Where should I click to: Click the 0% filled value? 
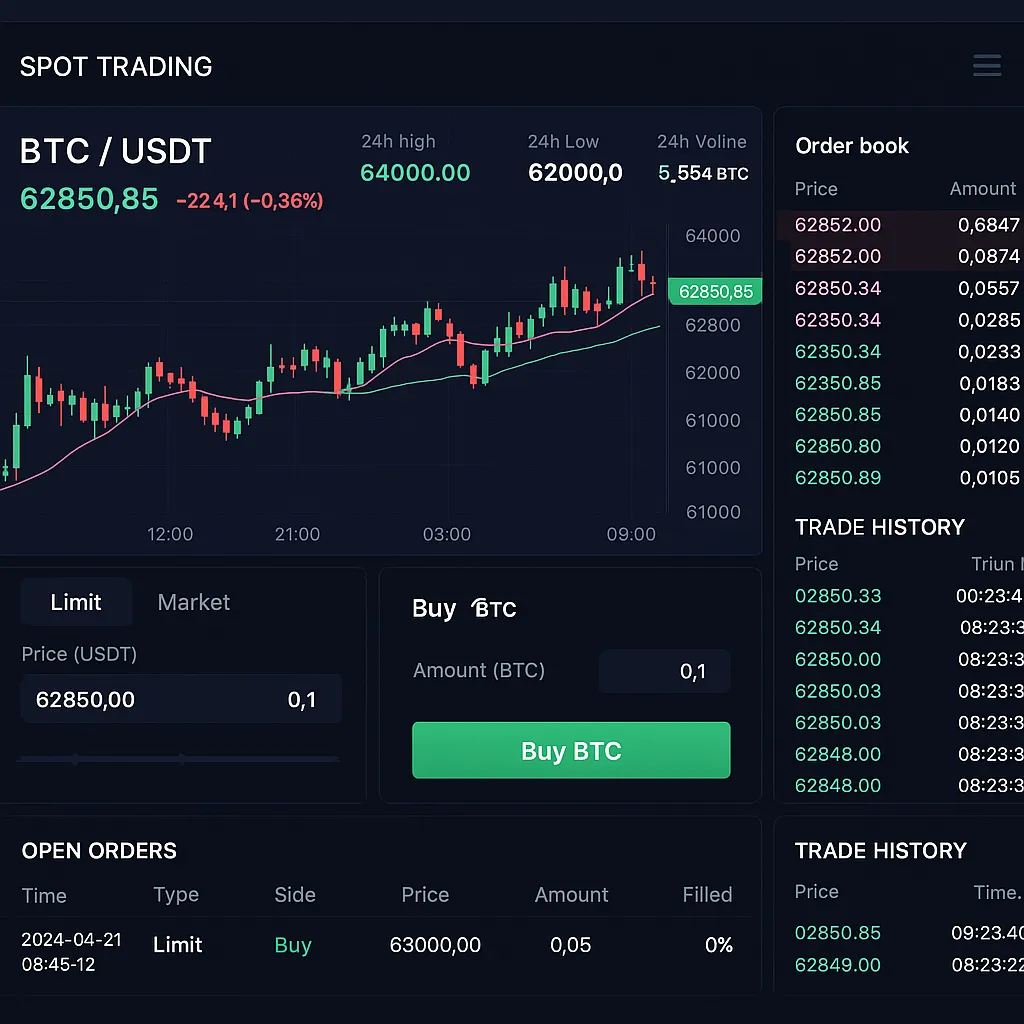tap(718, 945)
